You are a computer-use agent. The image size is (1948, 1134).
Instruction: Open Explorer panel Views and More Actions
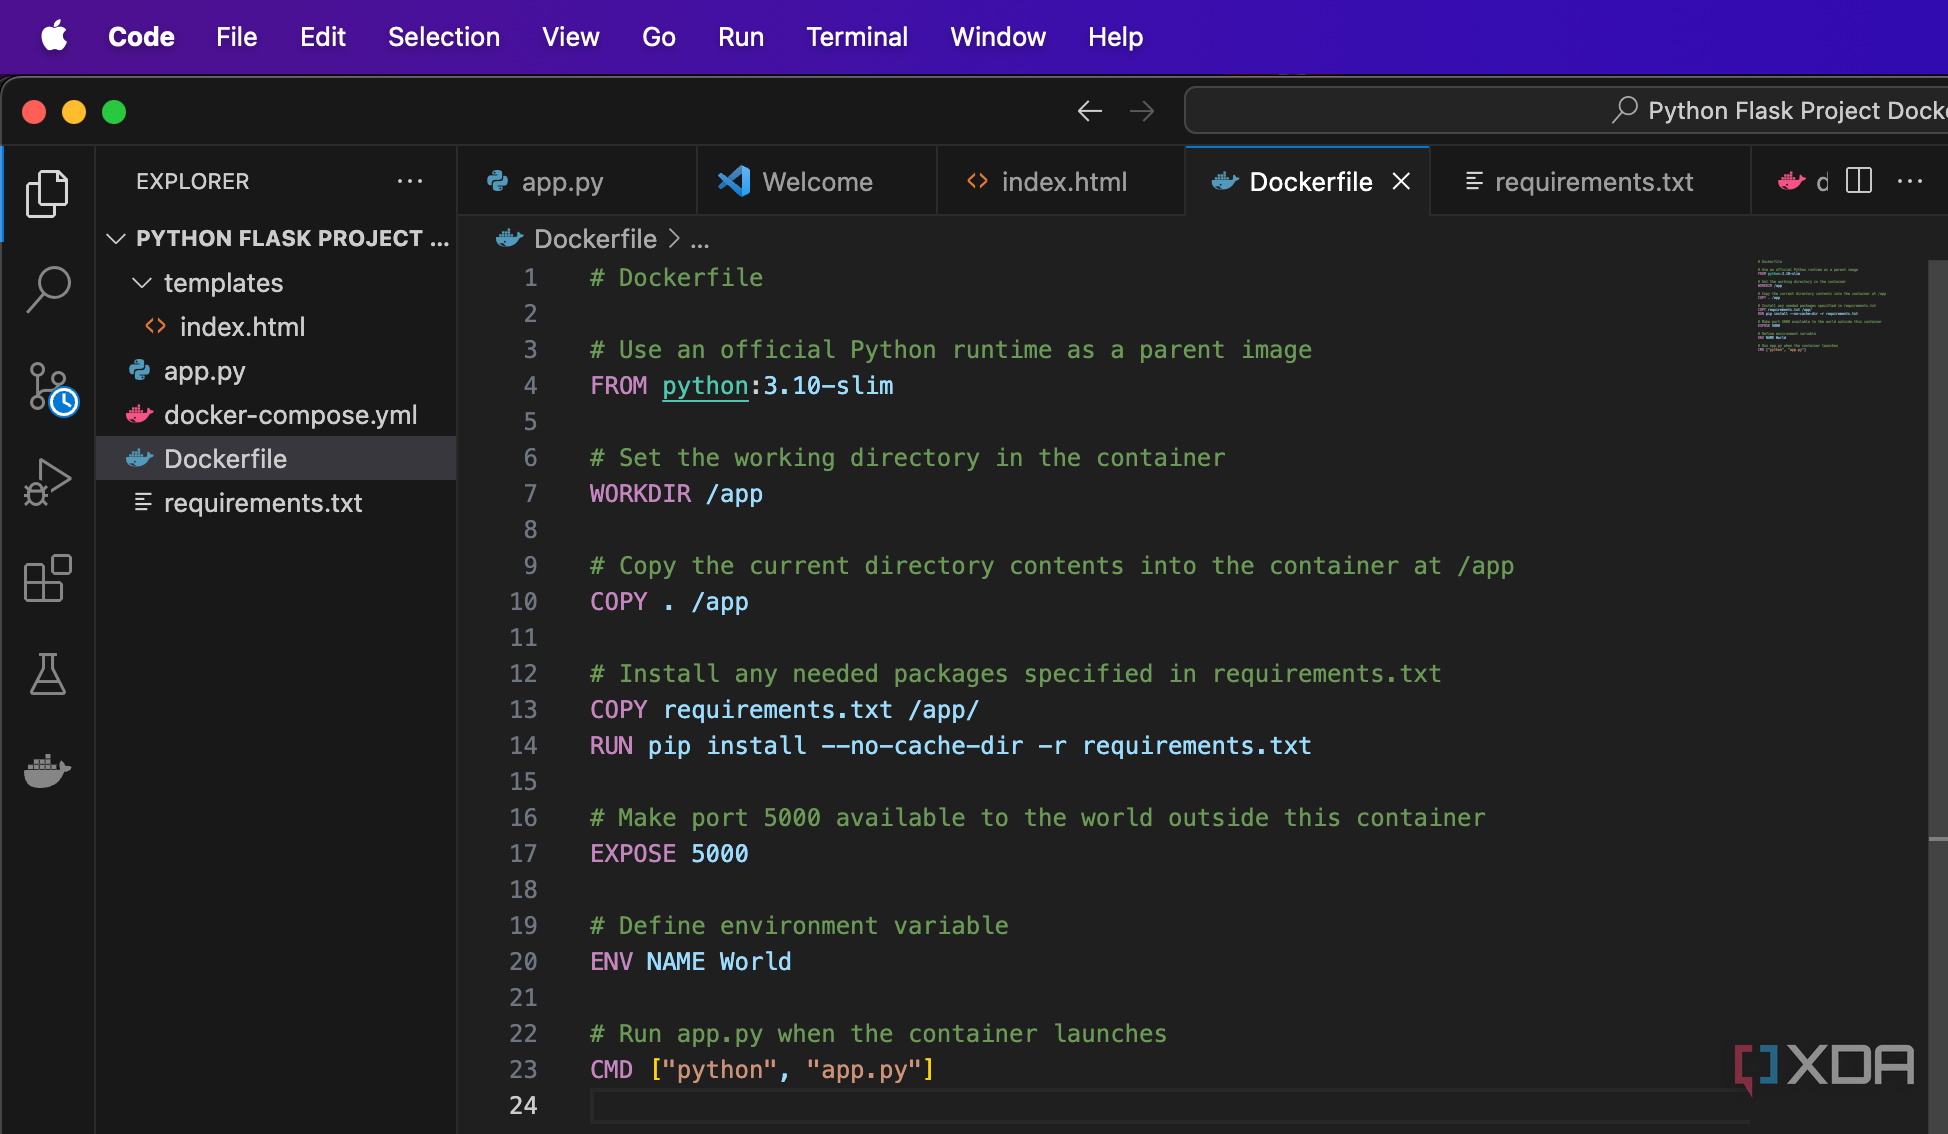tap(409, 181)
